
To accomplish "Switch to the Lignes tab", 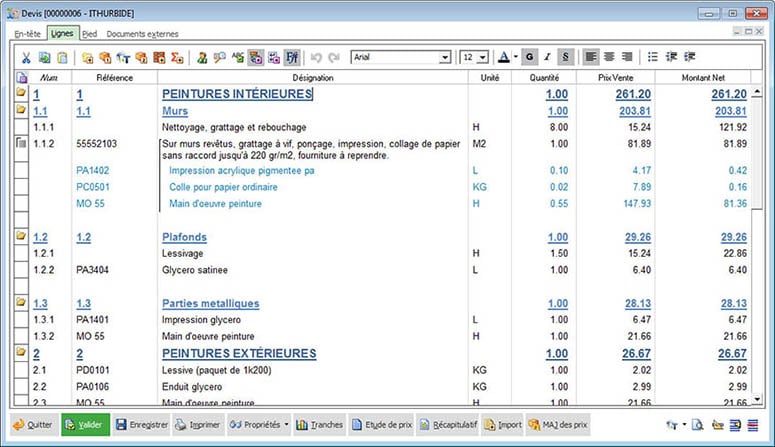I will point(62,34).
